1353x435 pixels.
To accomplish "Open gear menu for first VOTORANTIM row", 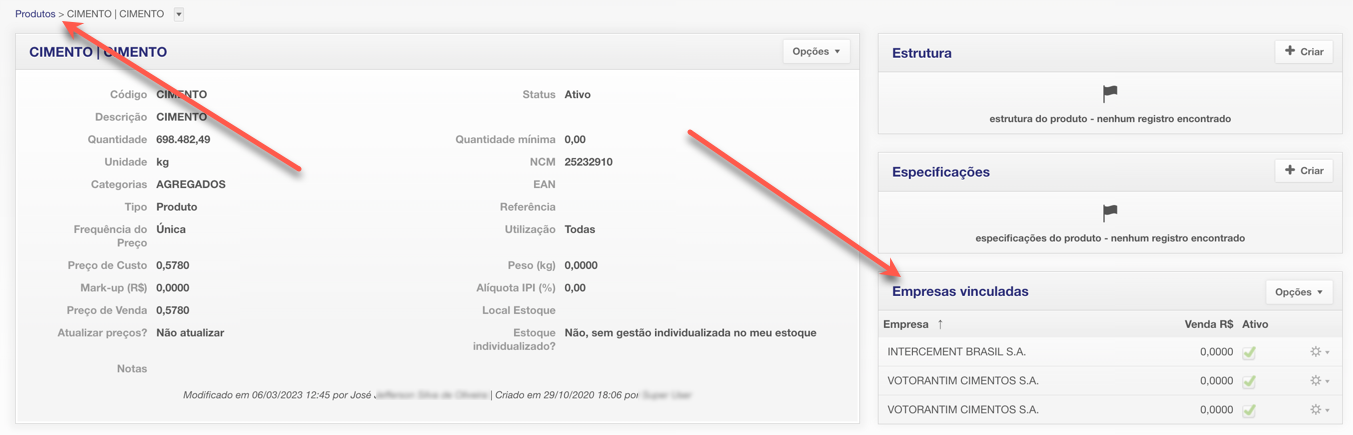I will coord(1319,381).
